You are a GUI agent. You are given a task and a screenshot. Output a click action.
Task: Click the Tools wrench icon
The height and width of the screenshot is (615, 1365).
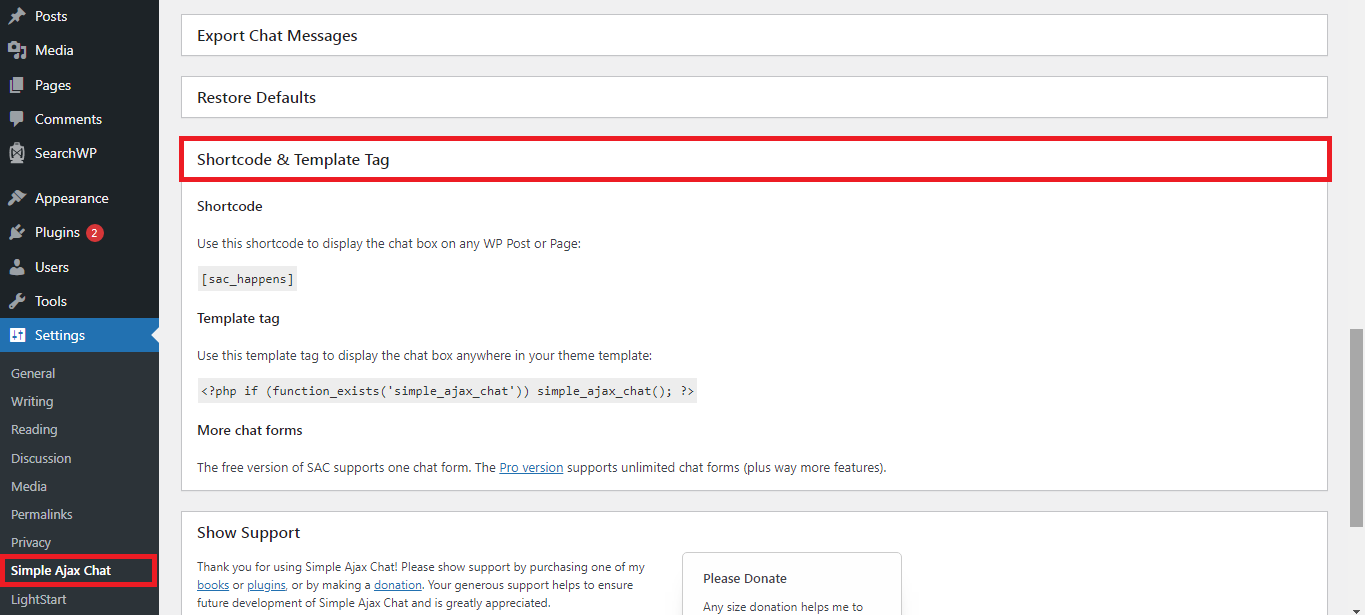17,301
